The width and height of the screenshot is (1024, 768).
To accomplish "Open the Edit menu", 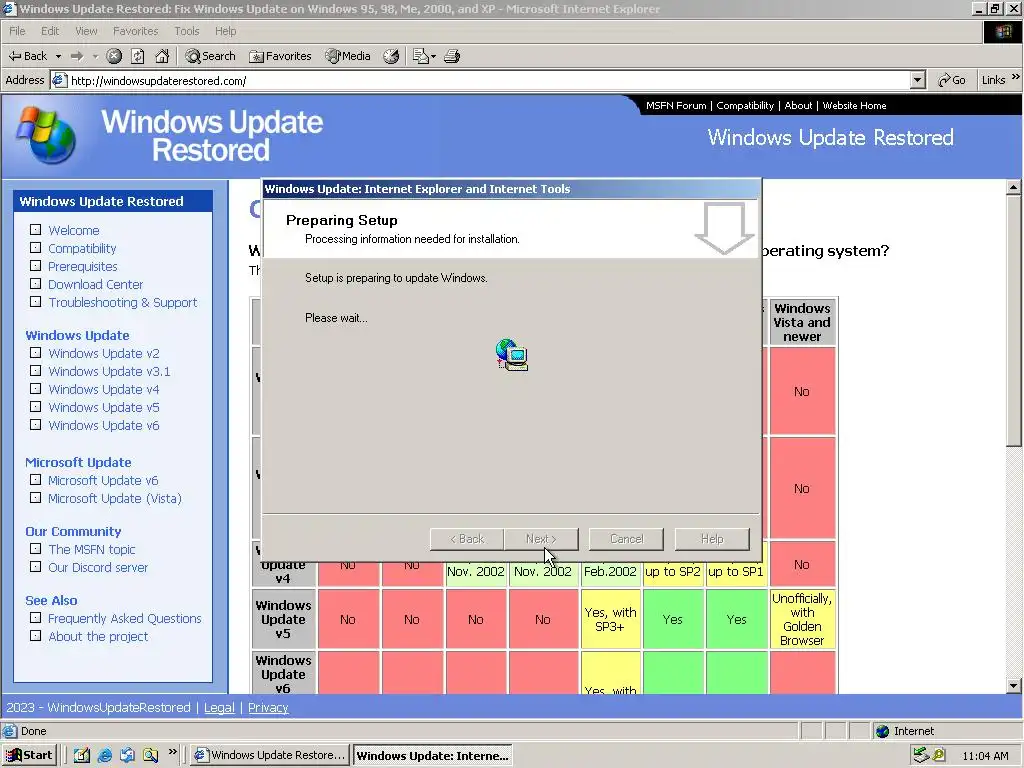I will click(x=50, y=31).
